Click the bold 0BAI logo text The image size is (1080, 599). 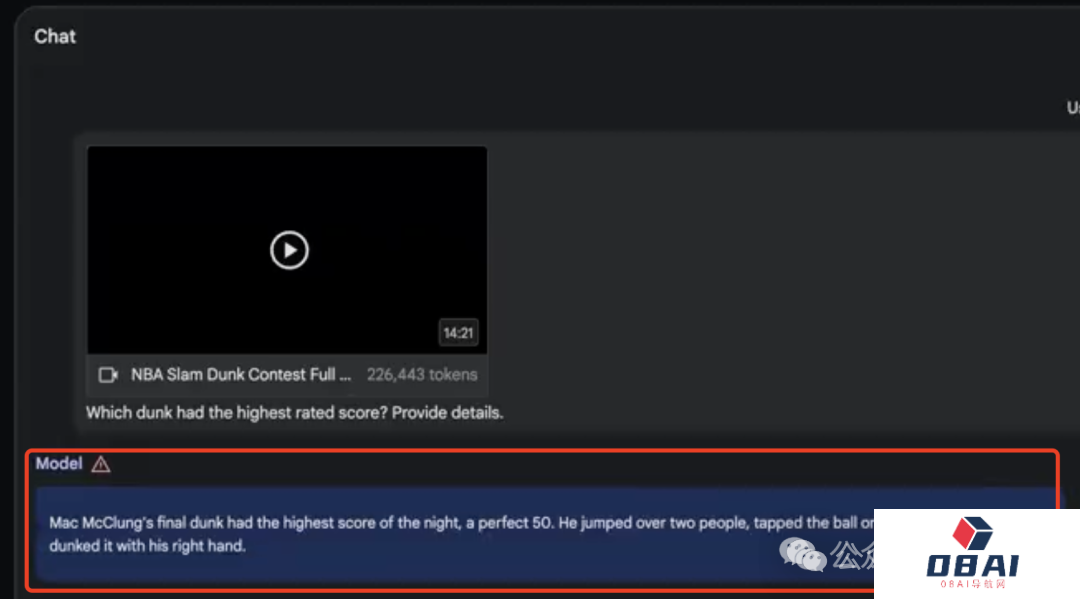[972, 566]
